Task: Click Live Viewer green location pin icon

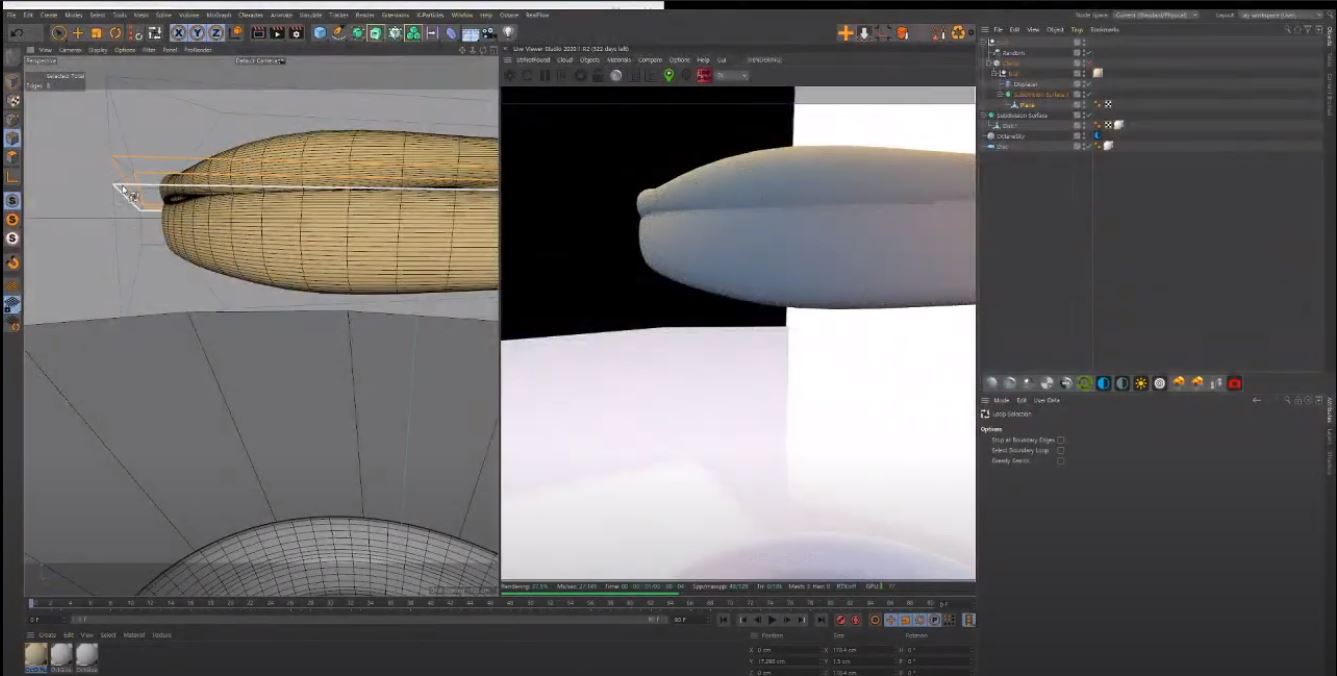Action: [x=669, y=75]
